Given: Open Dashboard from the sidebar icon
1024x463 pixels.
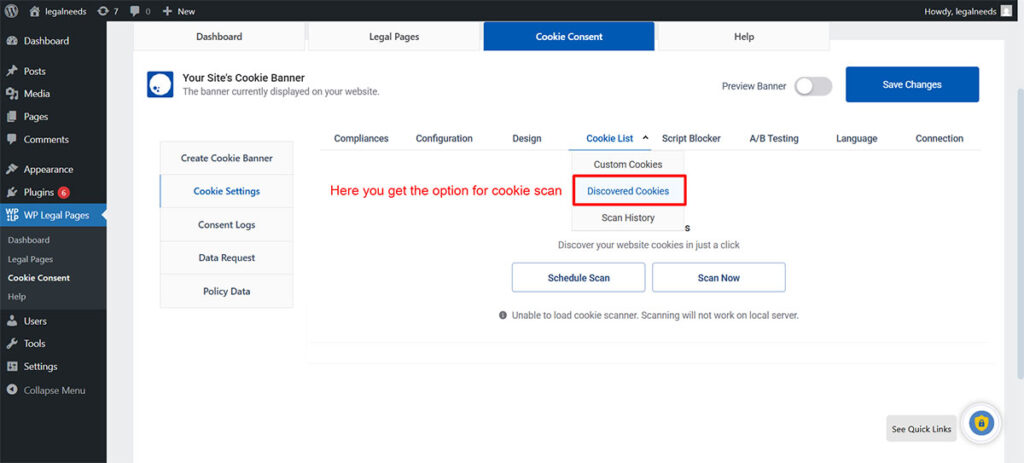Looking at the screenshot, I should click(12, 40).
